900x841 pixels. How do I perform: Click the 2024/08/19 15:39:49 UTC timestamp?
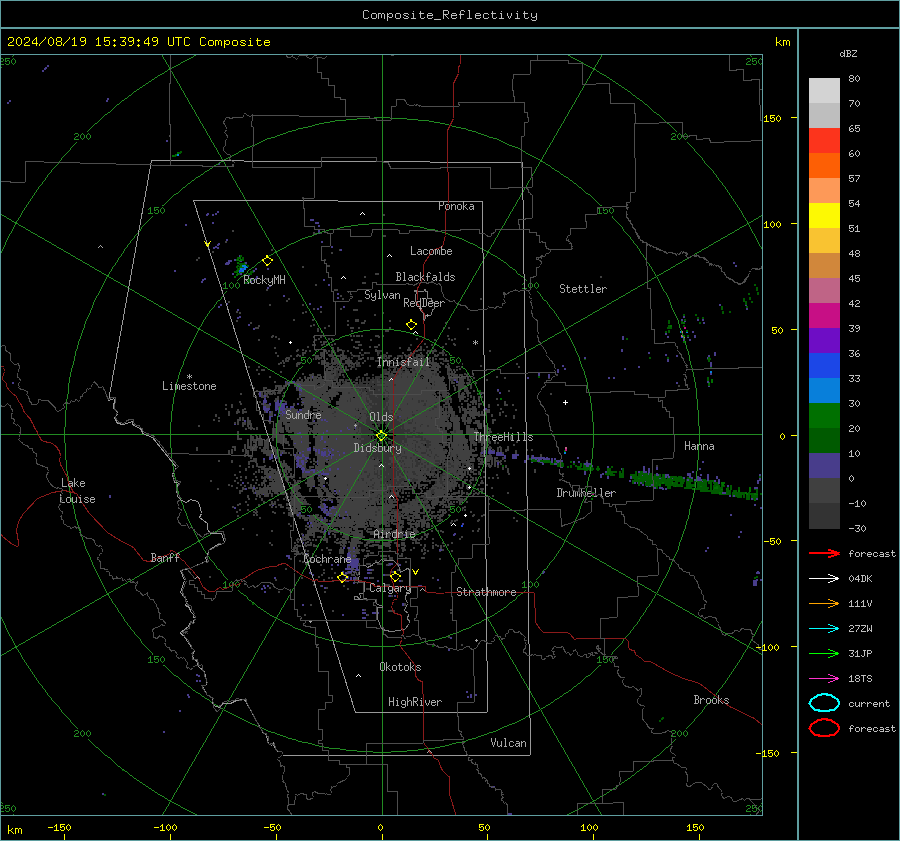coord(100,42)
